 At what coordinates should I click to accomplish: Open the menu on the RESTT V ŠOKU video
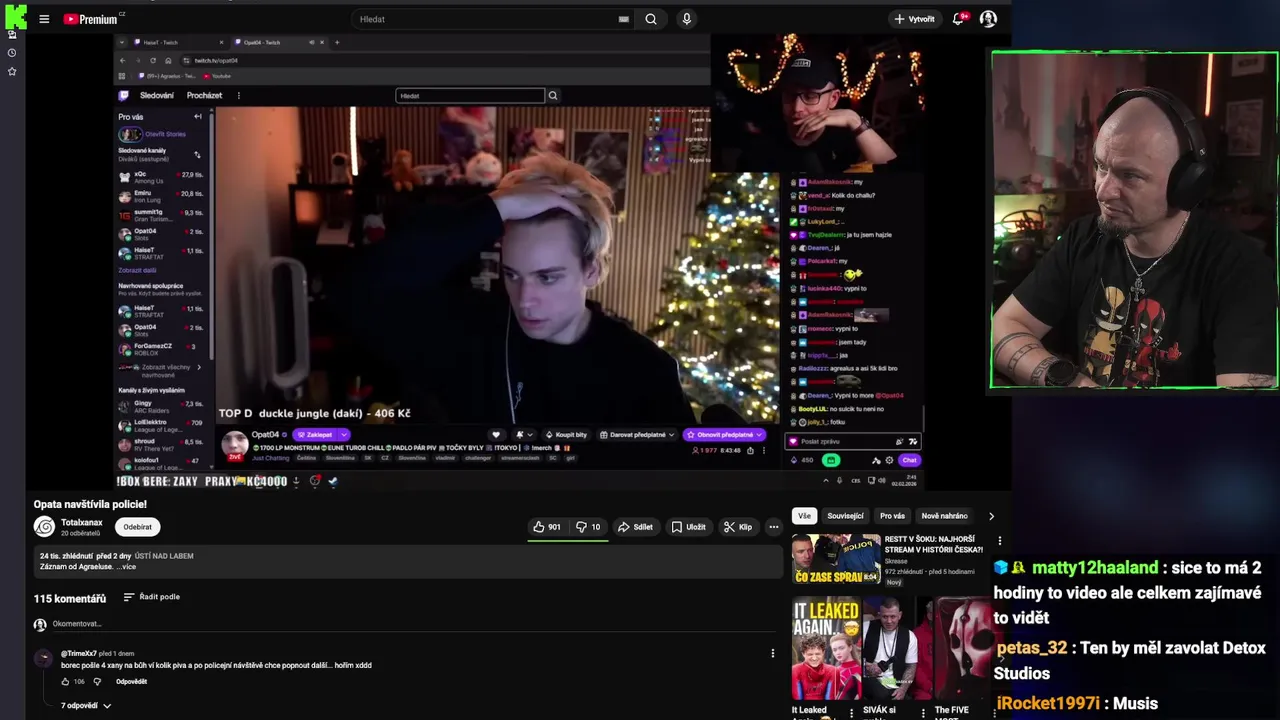(999, 541)
